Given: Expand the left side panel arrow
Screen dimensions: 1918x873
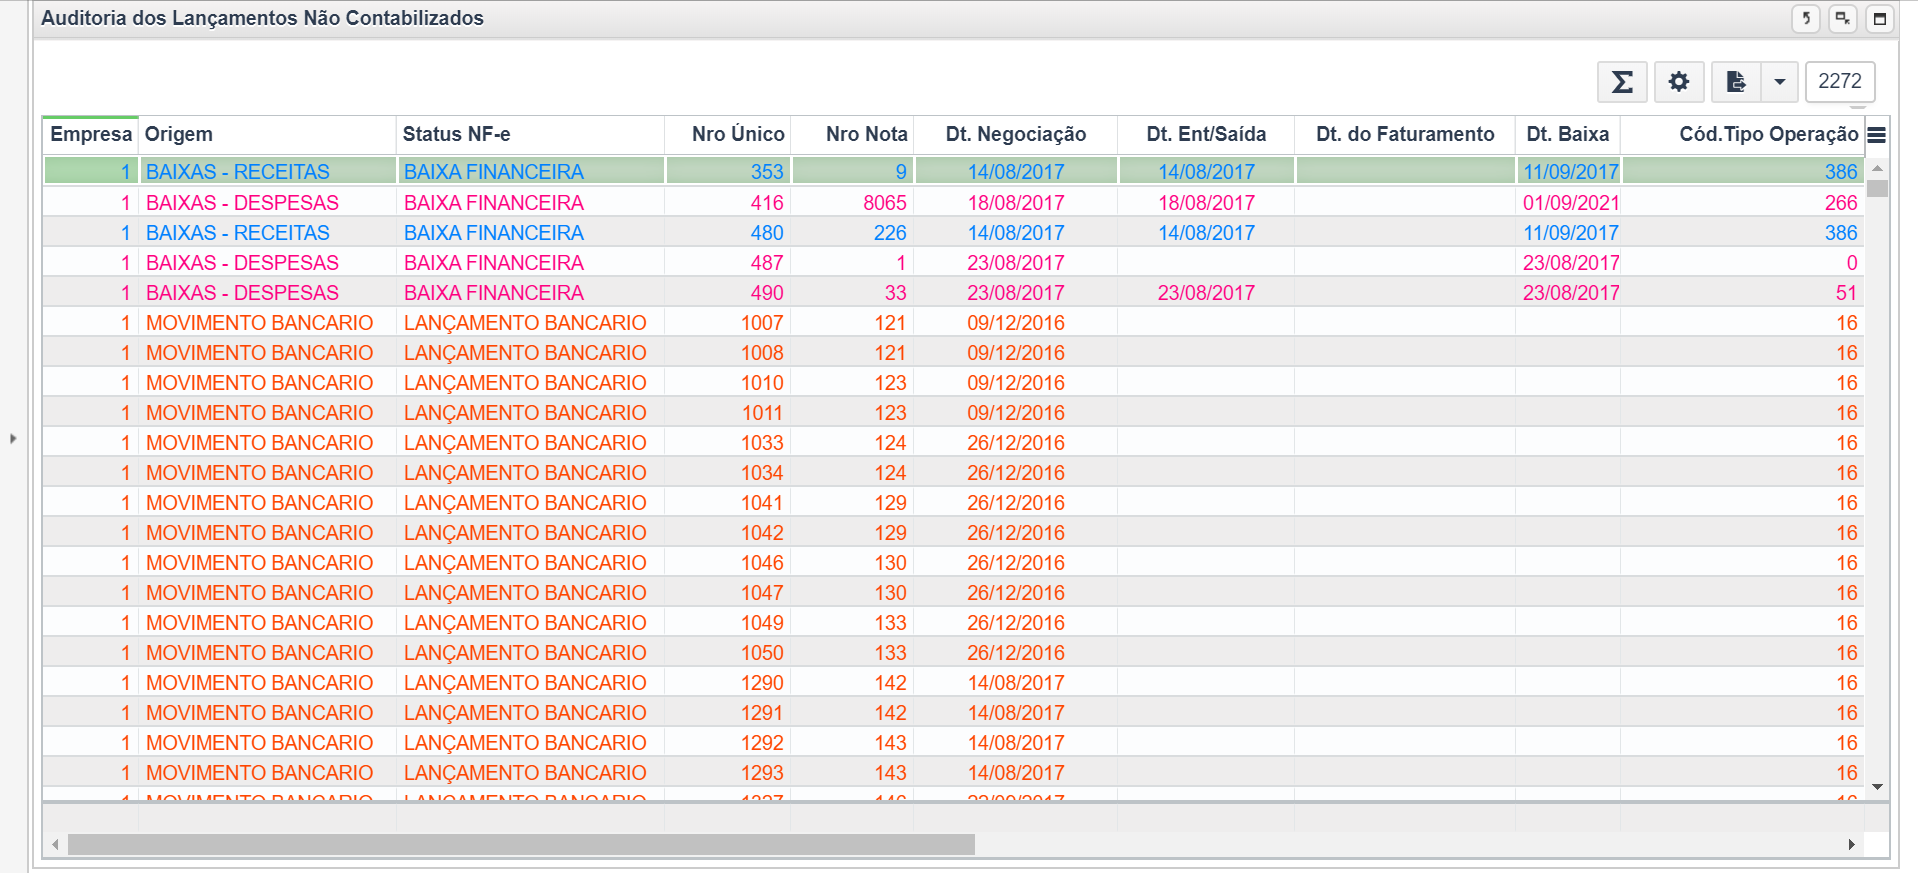Looking at the screenshot, I should point(13,438).
